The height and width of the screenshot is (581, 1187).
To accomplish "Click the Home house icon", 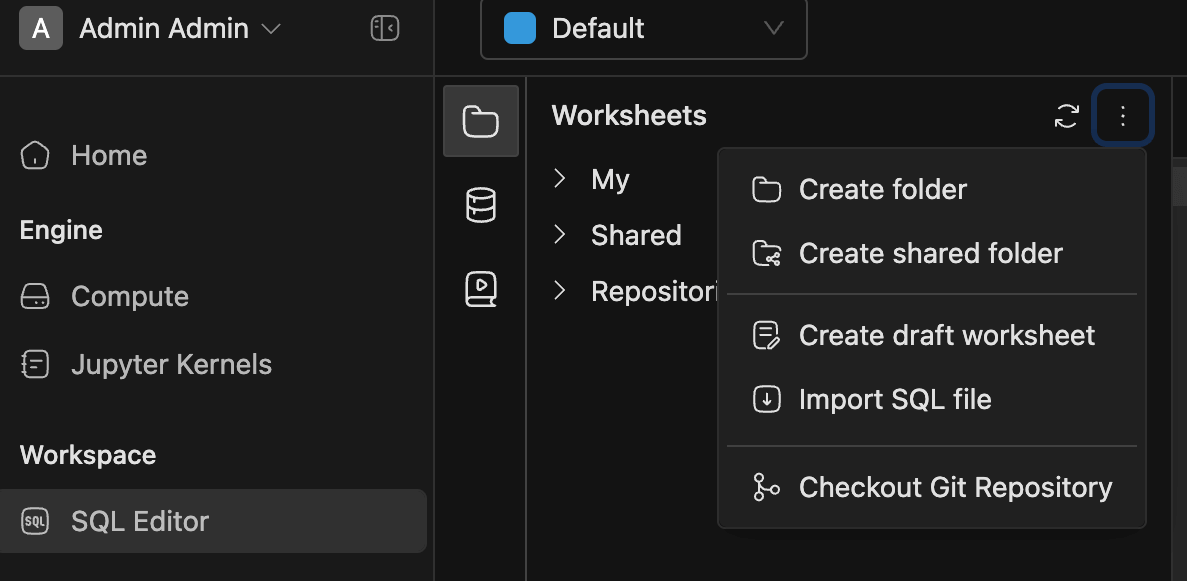I will (x=35, y=155).
